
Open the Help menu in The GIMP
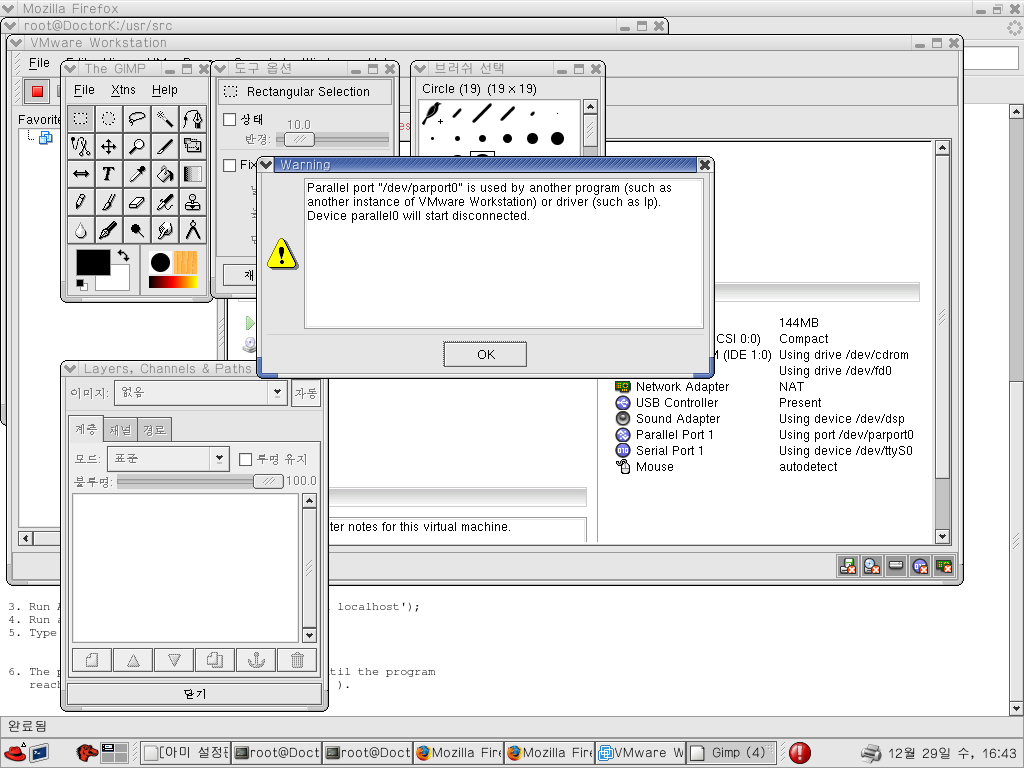[x=165, y=90]
